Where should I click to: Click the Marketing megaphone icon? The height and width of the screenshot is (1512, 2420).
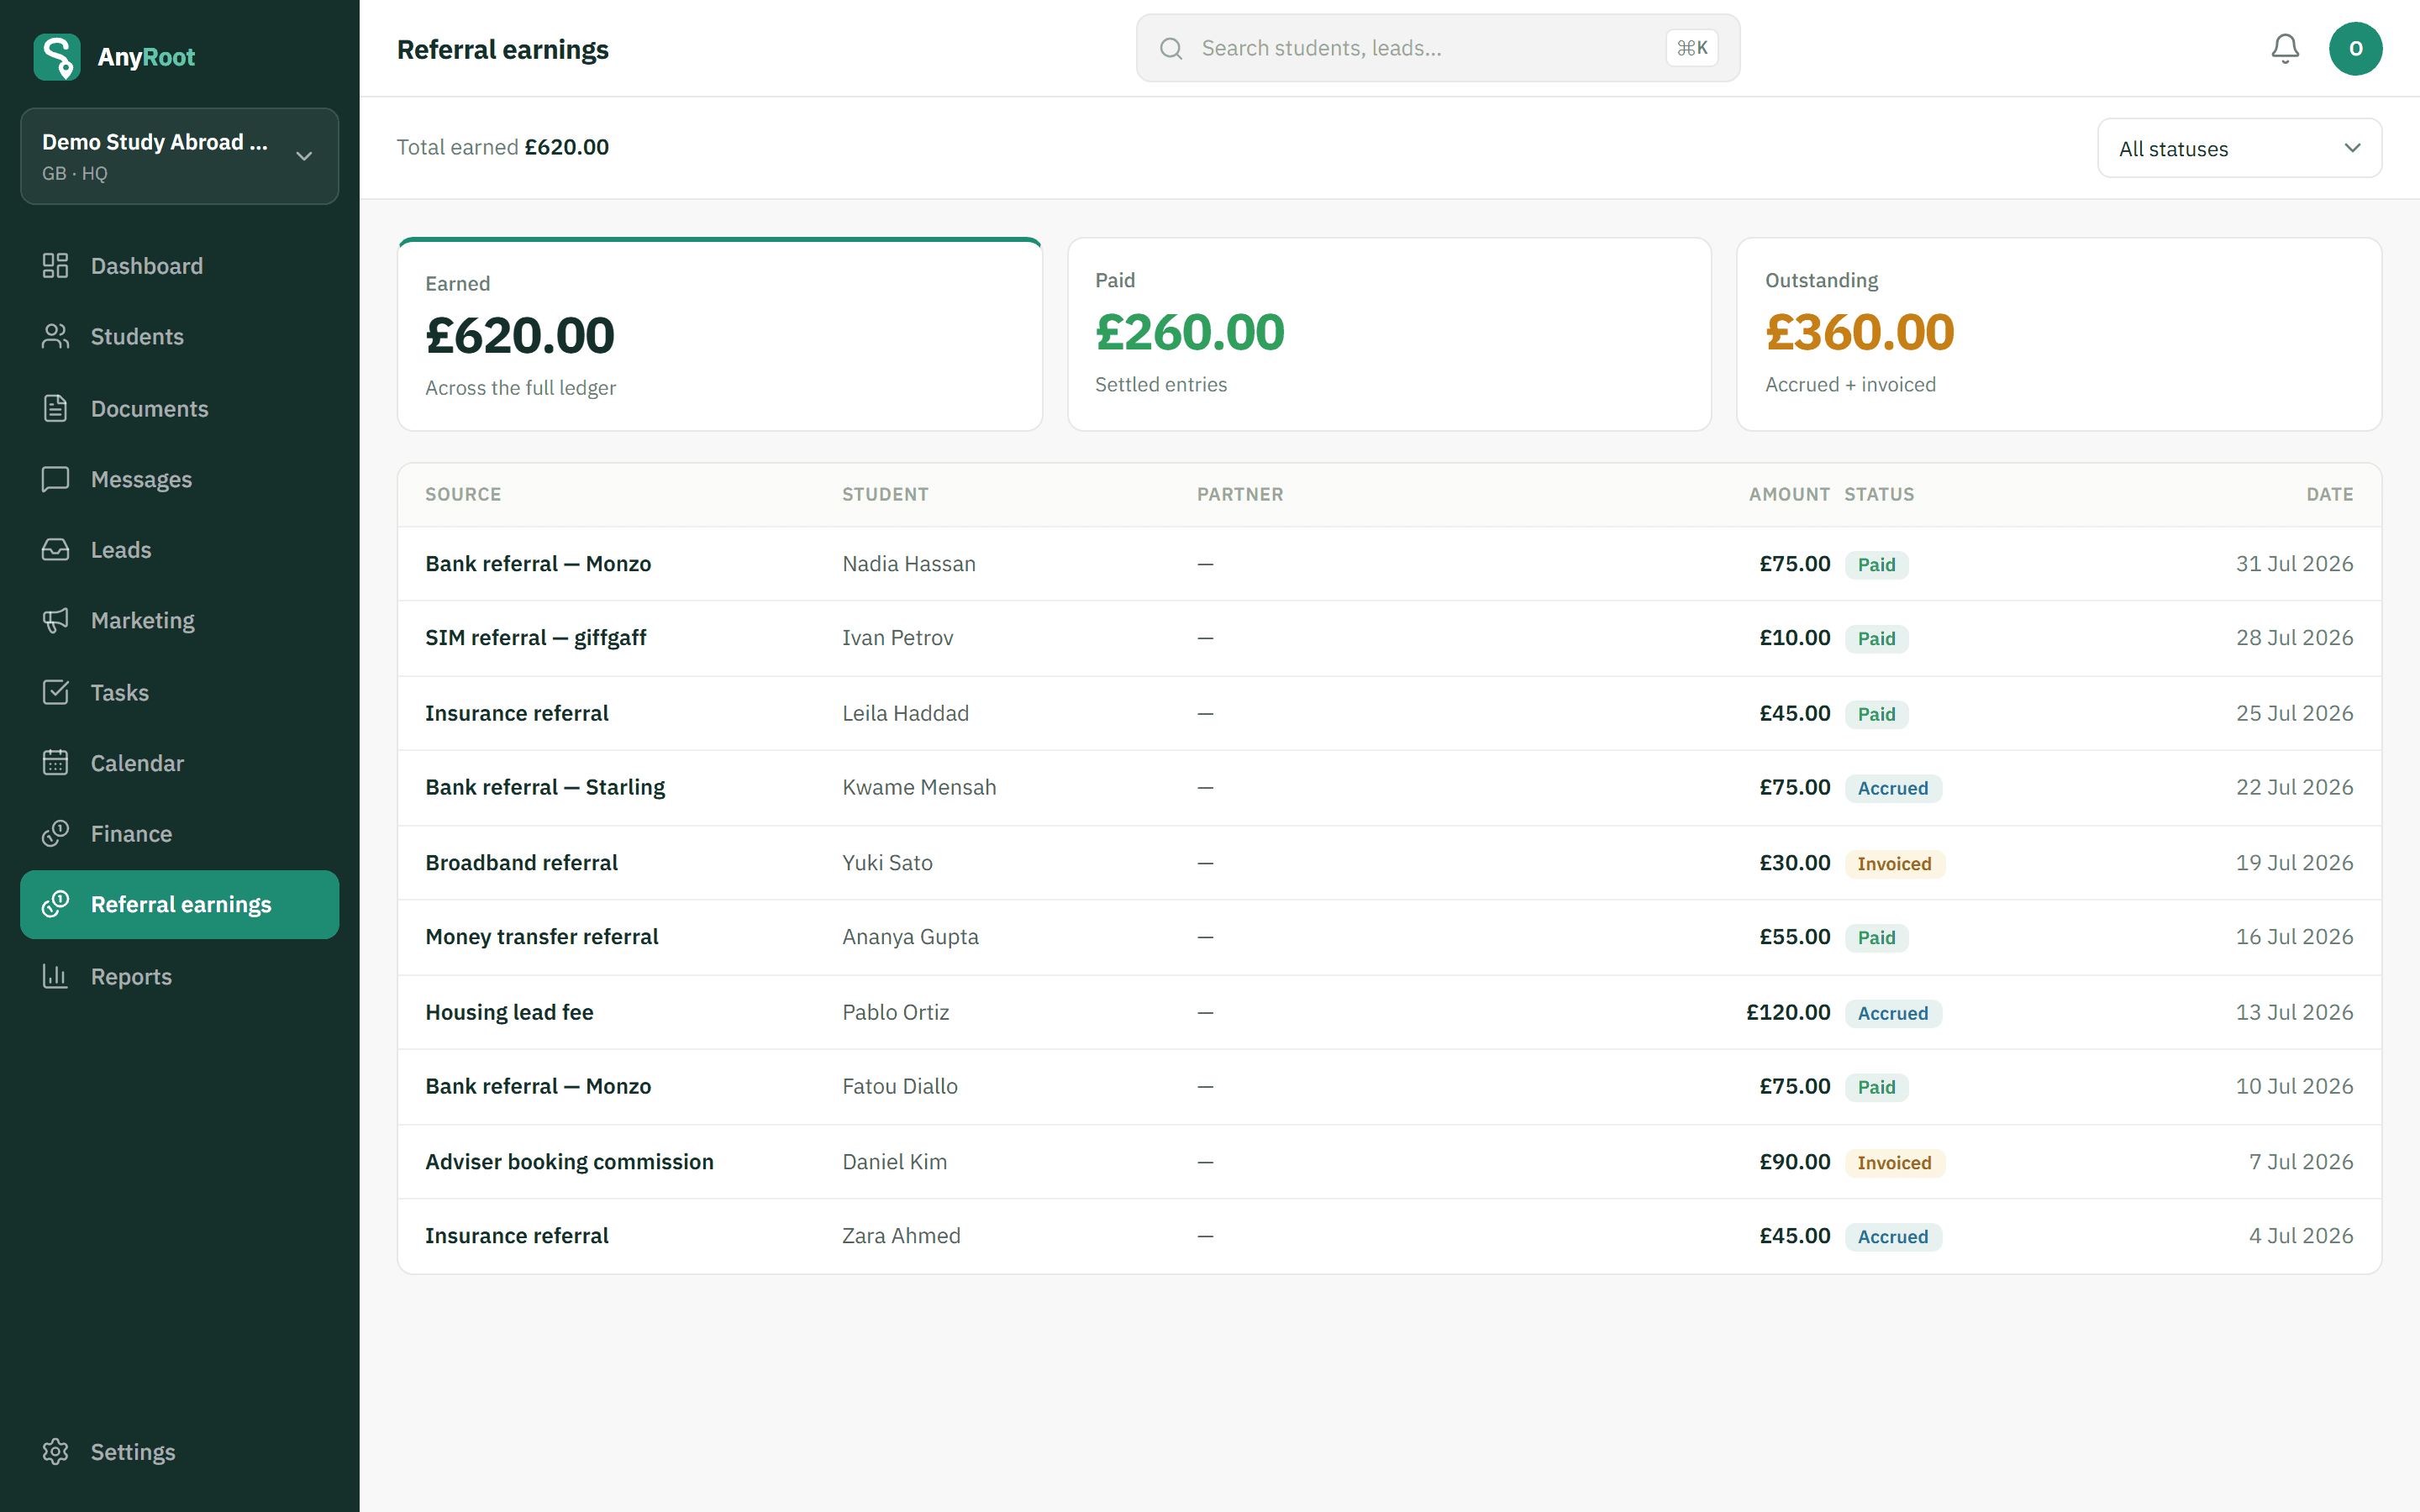click(55, 621)
